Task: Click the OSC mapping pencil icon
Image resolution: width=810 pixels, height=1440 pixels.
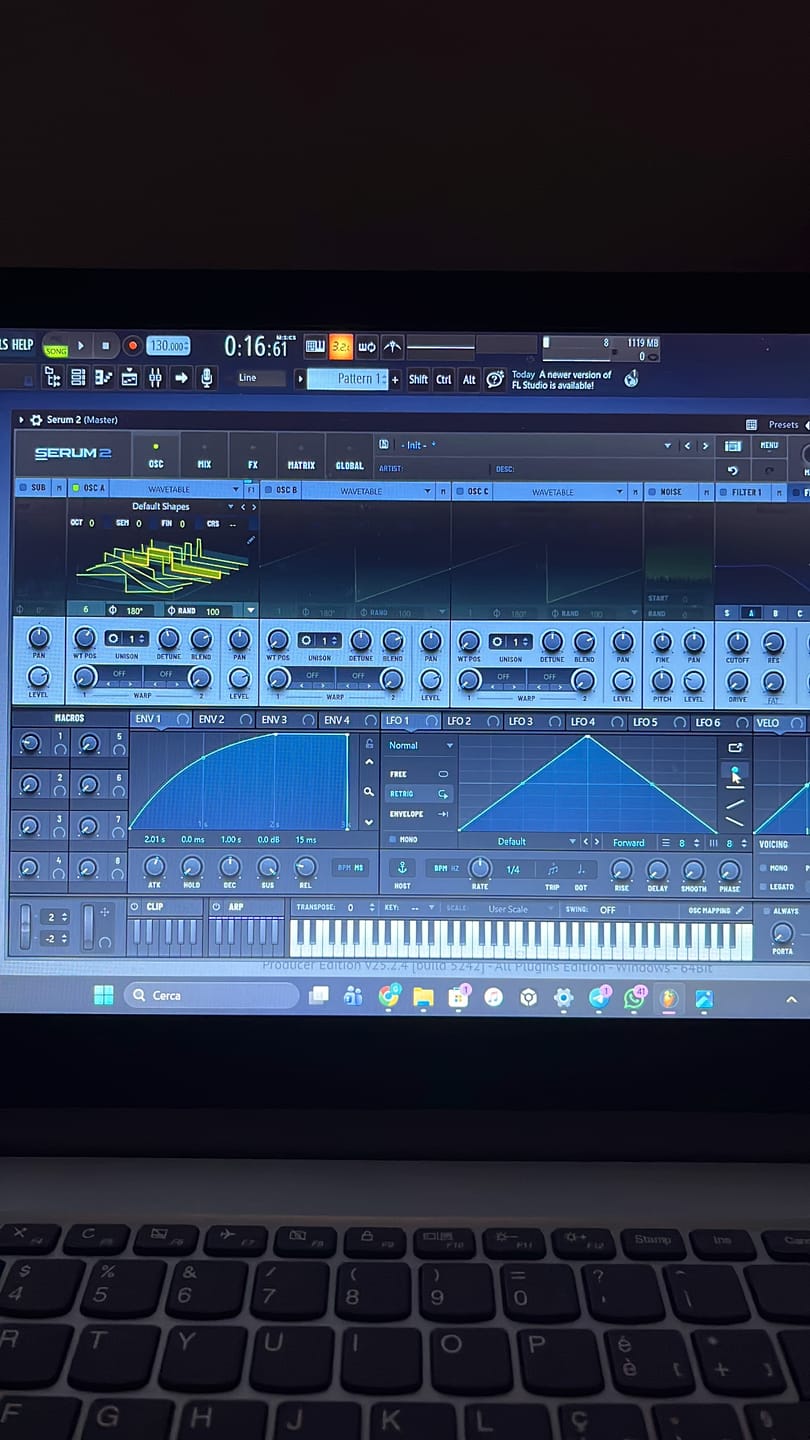Action: [x=740, y=910]
